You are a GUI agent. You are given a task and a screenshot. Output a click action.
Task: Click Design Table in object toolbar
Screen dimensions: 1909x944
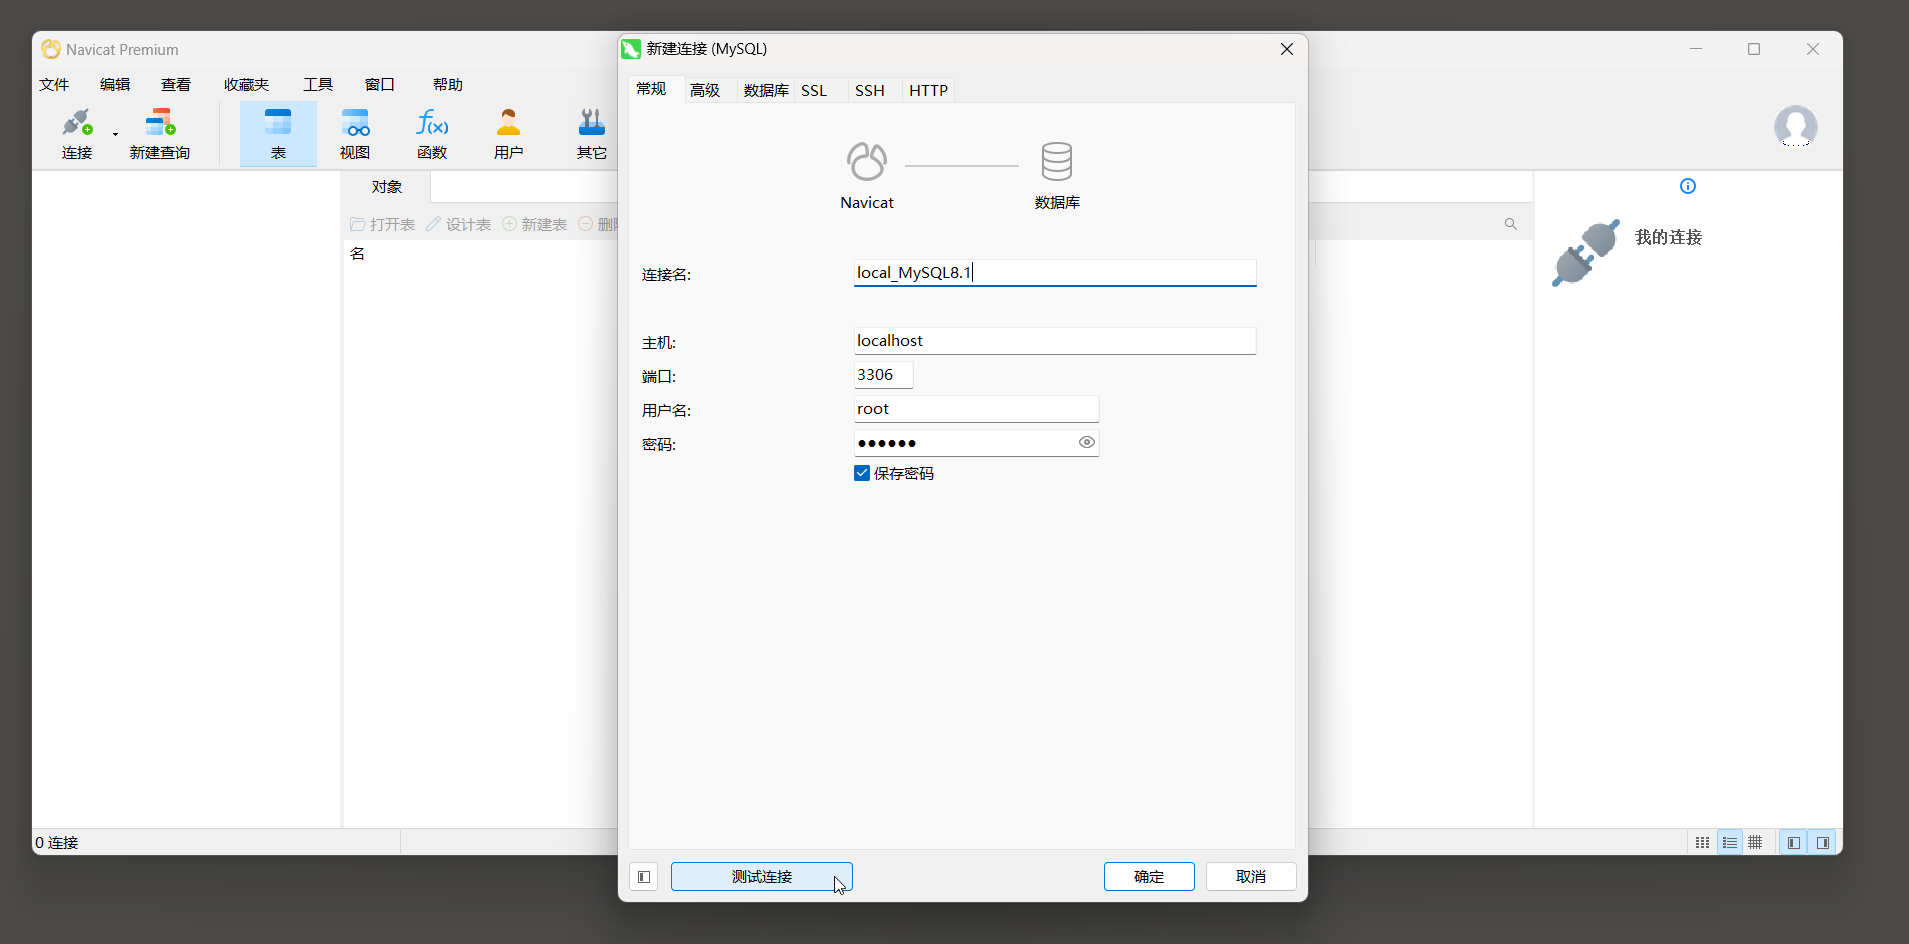458,224
